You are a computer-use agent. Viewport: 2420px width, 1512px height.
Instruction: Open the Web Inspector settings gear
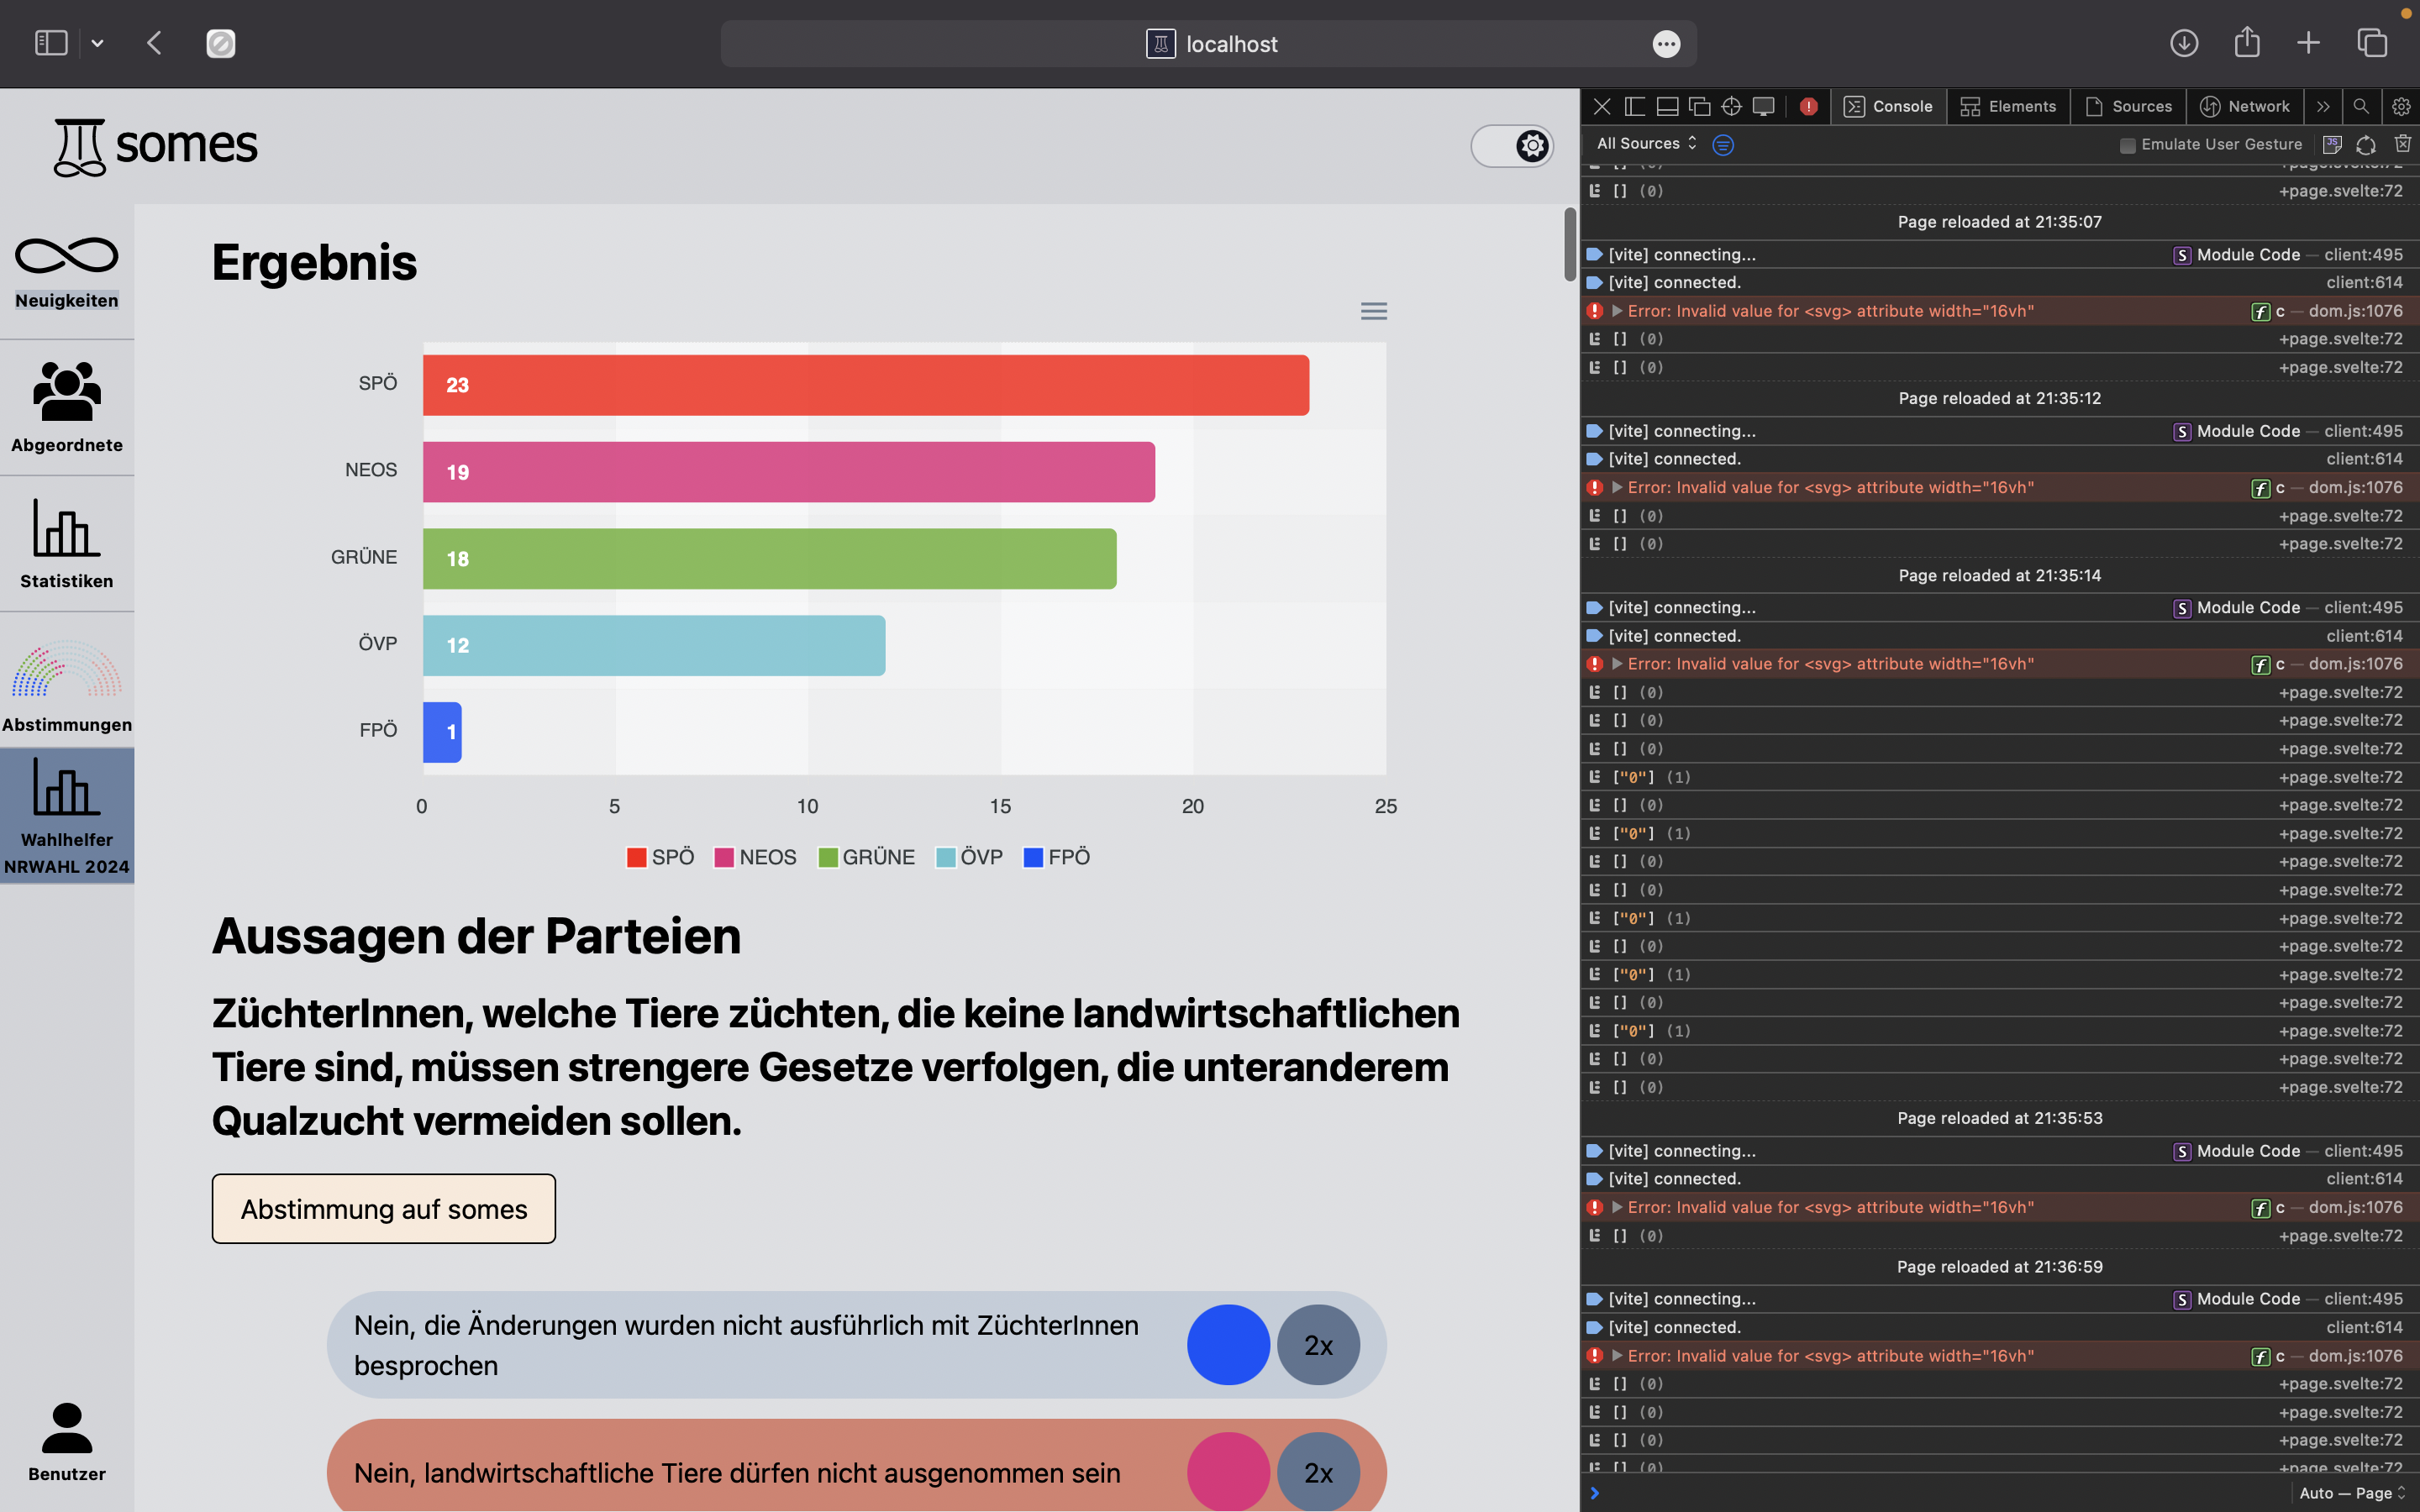pos(2400,106)
